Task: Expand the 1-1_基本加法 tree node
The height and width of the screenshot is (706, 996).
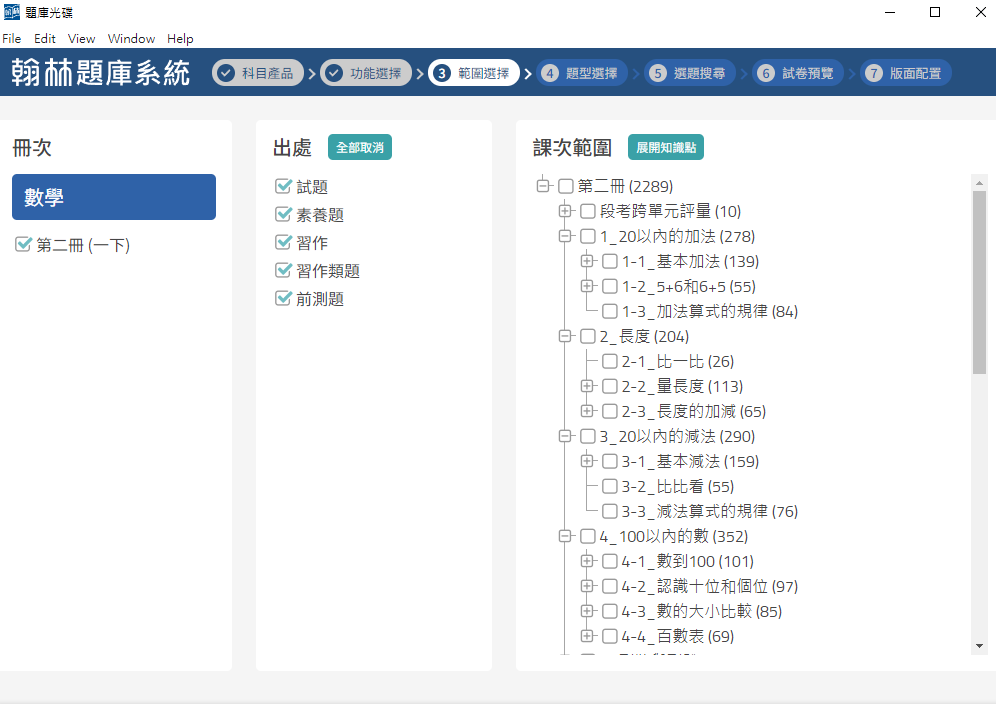Action: point(588,262)
